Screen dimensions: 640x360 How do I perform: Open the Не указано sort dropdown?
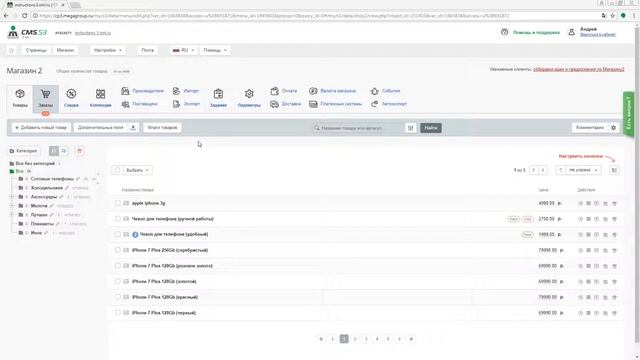583,170
